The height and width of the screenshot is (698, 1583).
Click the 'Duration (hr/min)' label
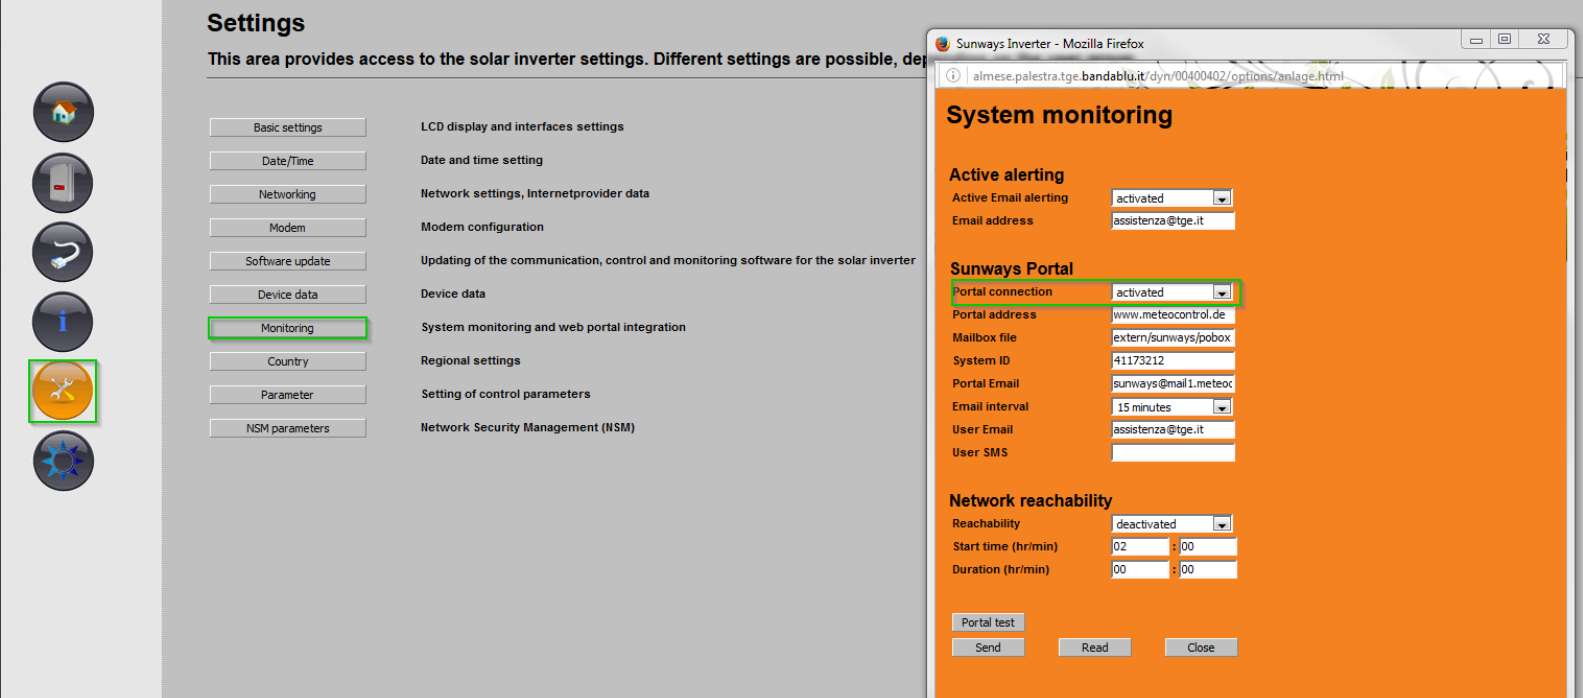[1001, 570]
